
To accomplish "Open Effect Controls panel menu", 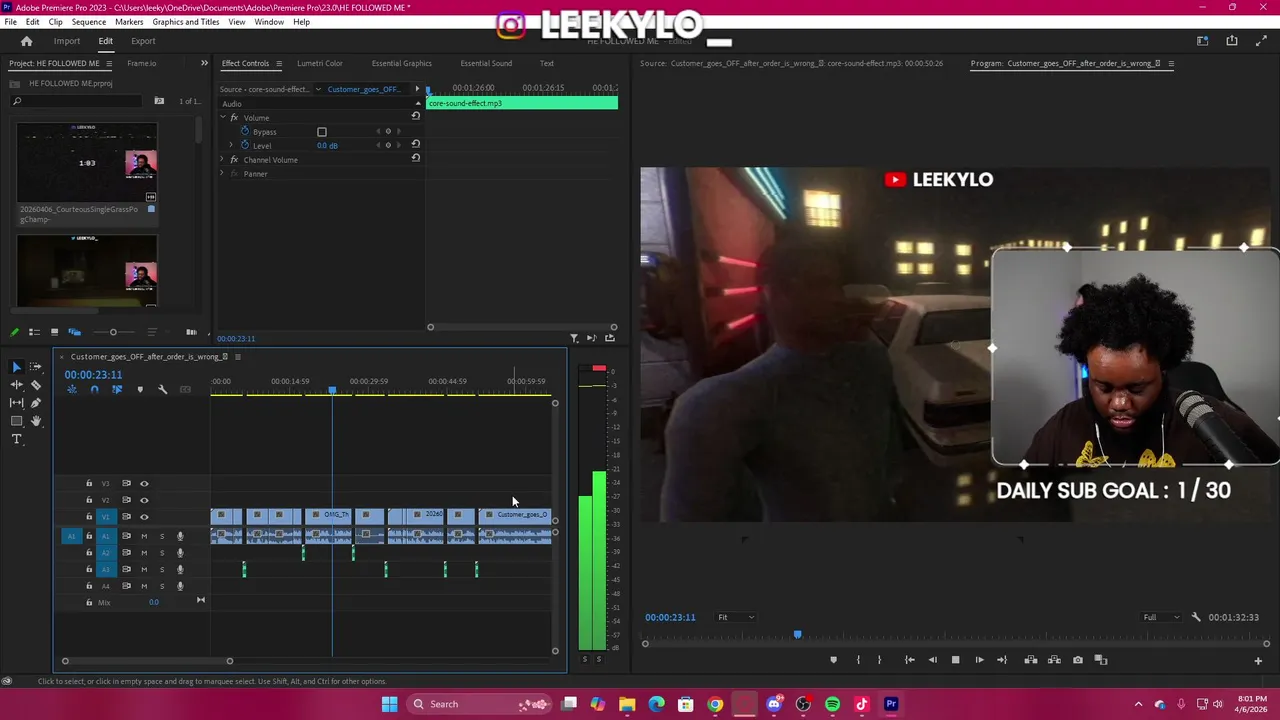I will click(279, 63).
